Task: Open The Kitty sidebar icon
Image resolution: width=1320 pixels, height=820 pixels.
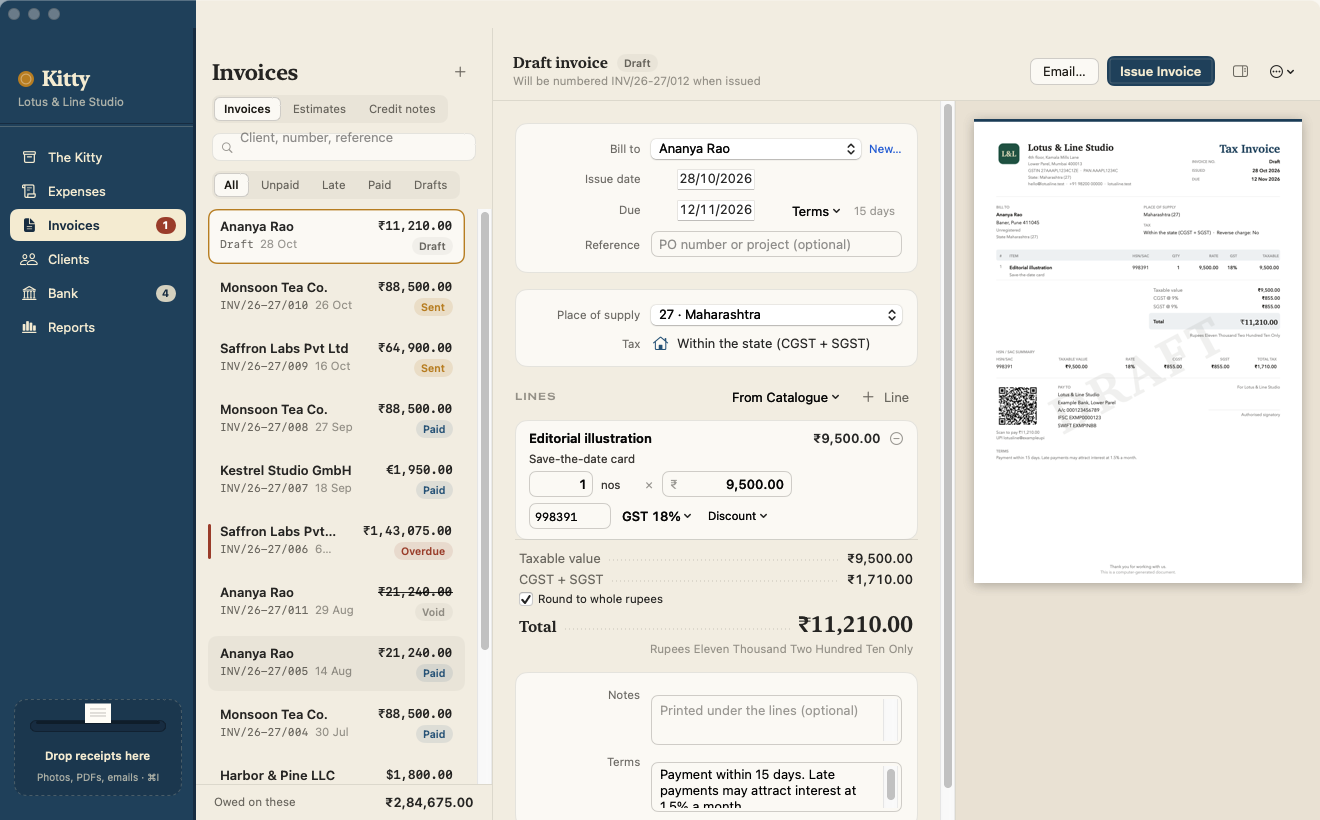Action: pos(29,157)
